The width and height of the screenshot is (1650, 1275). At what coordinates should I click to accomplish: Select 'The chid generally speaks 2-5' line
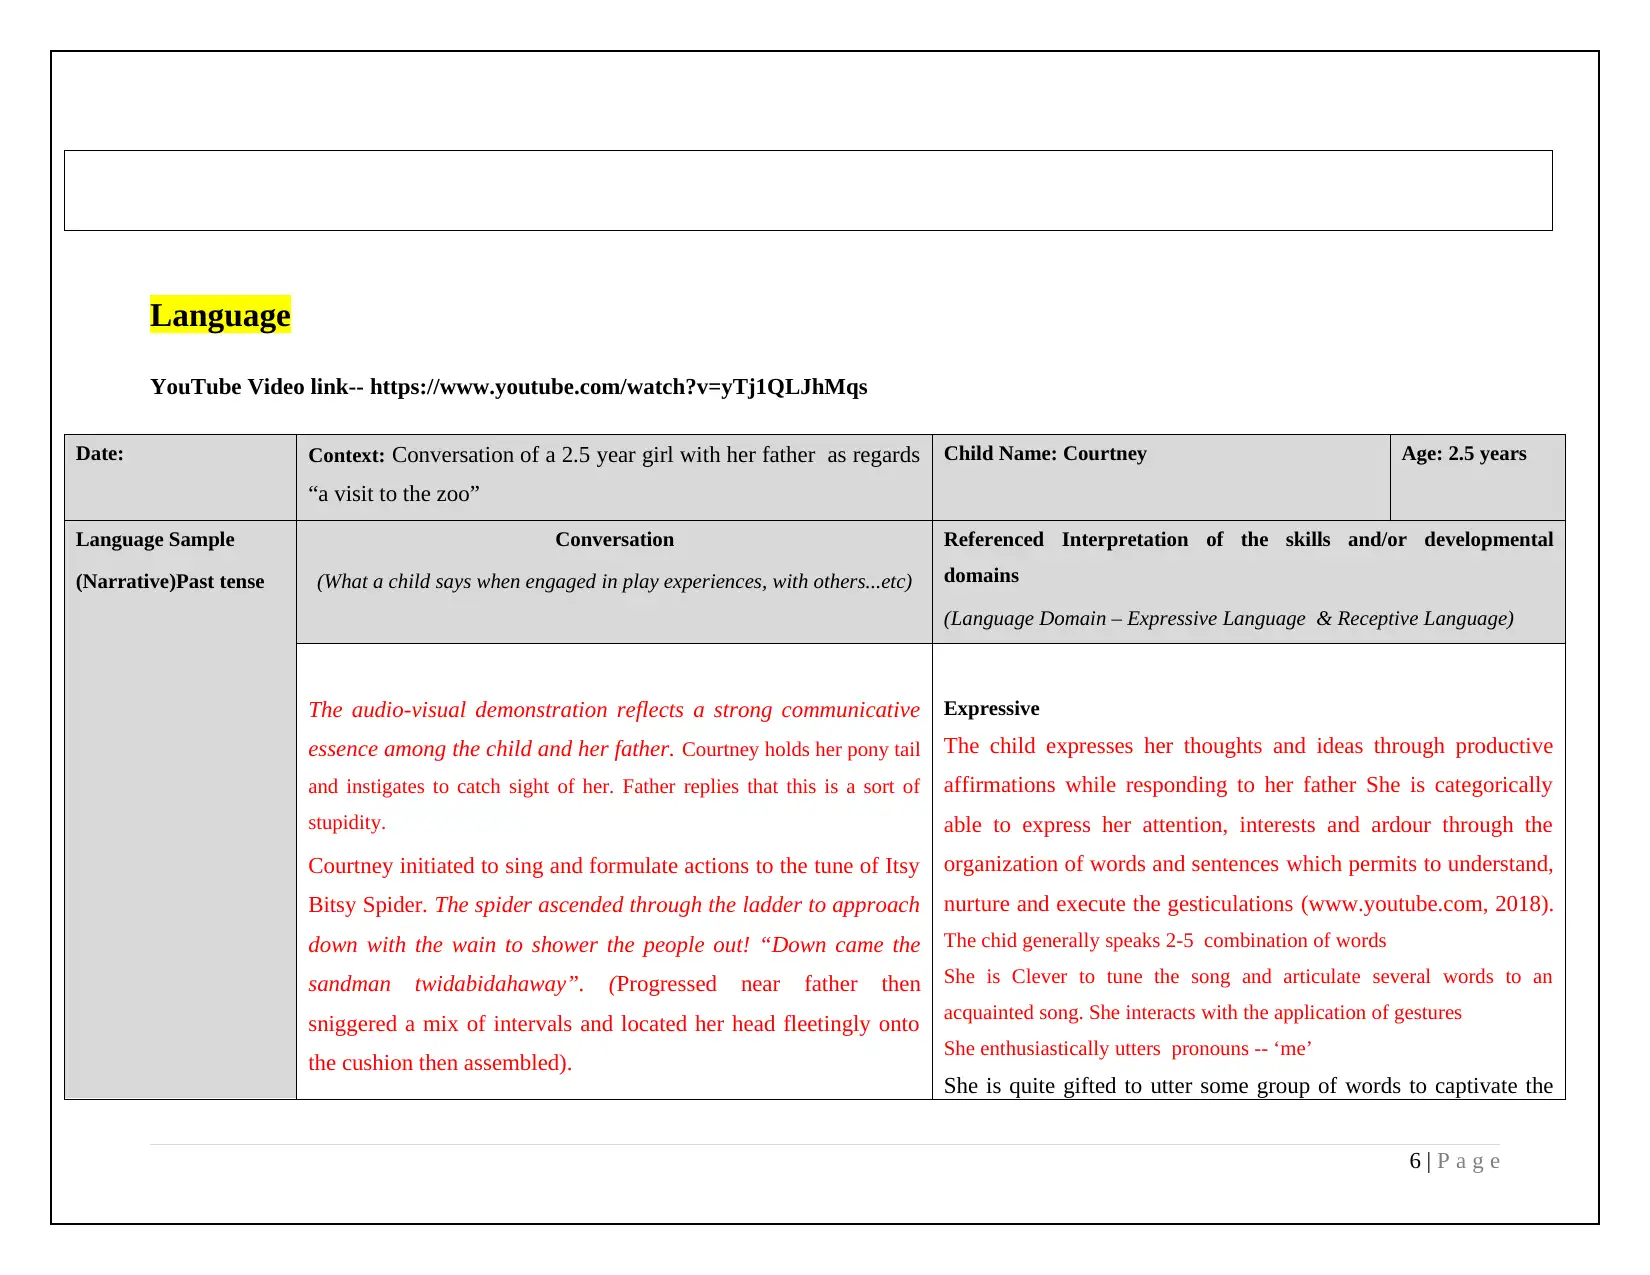(1165, 941)
